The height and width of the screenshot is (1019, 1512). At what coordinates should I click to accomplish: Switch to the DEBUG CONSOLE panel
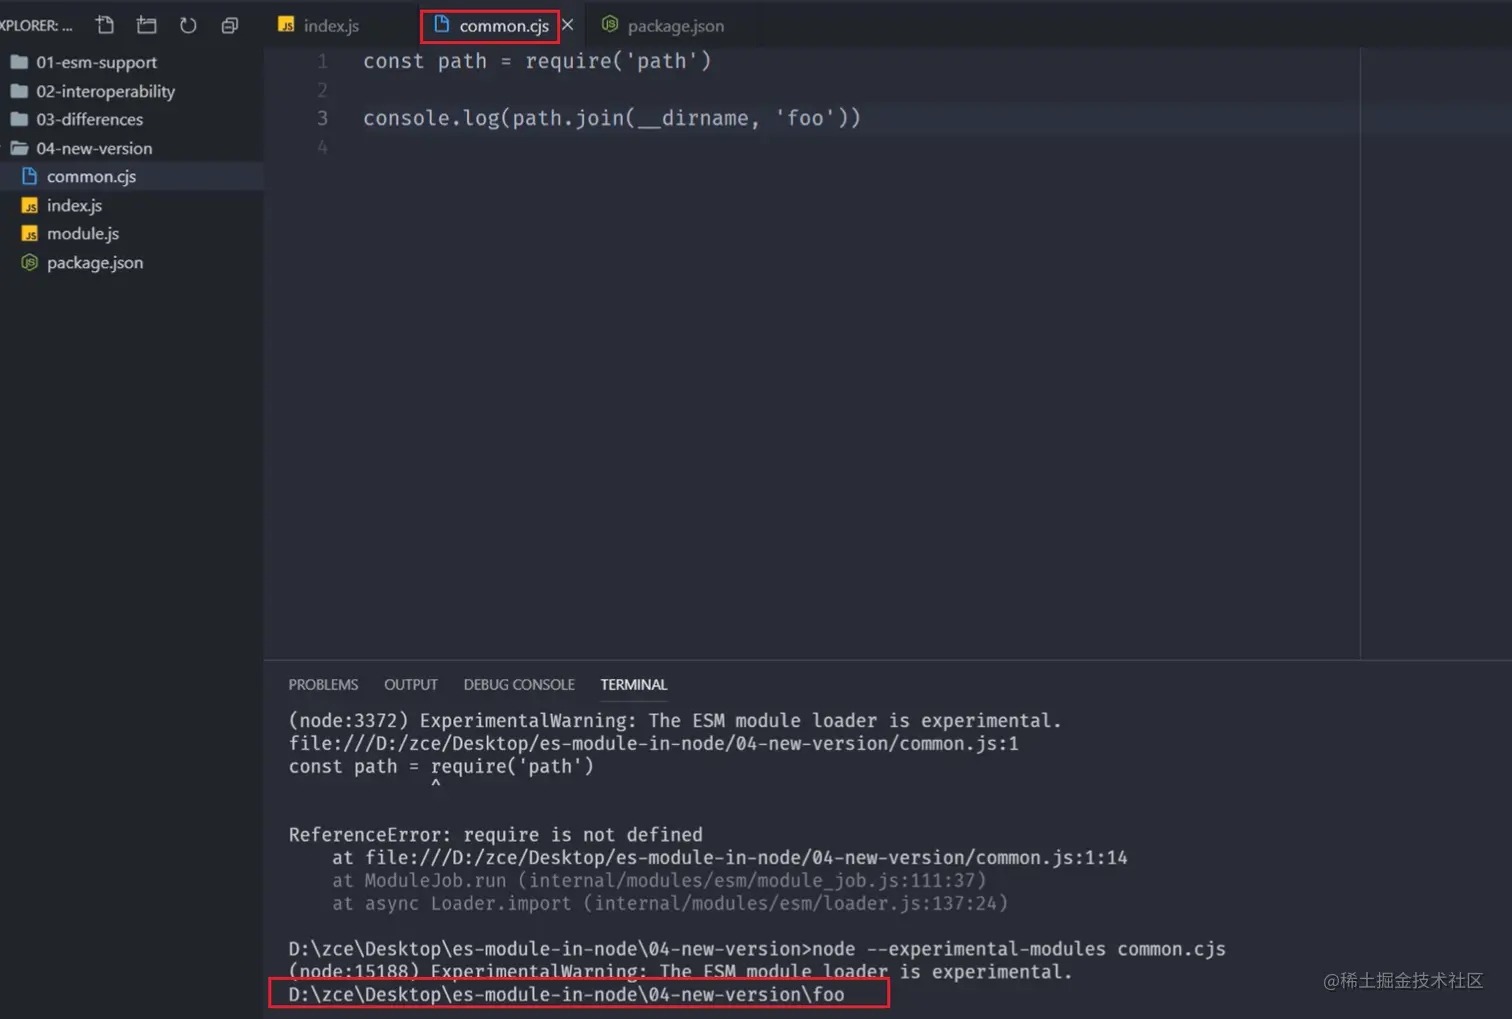(519, 684)
